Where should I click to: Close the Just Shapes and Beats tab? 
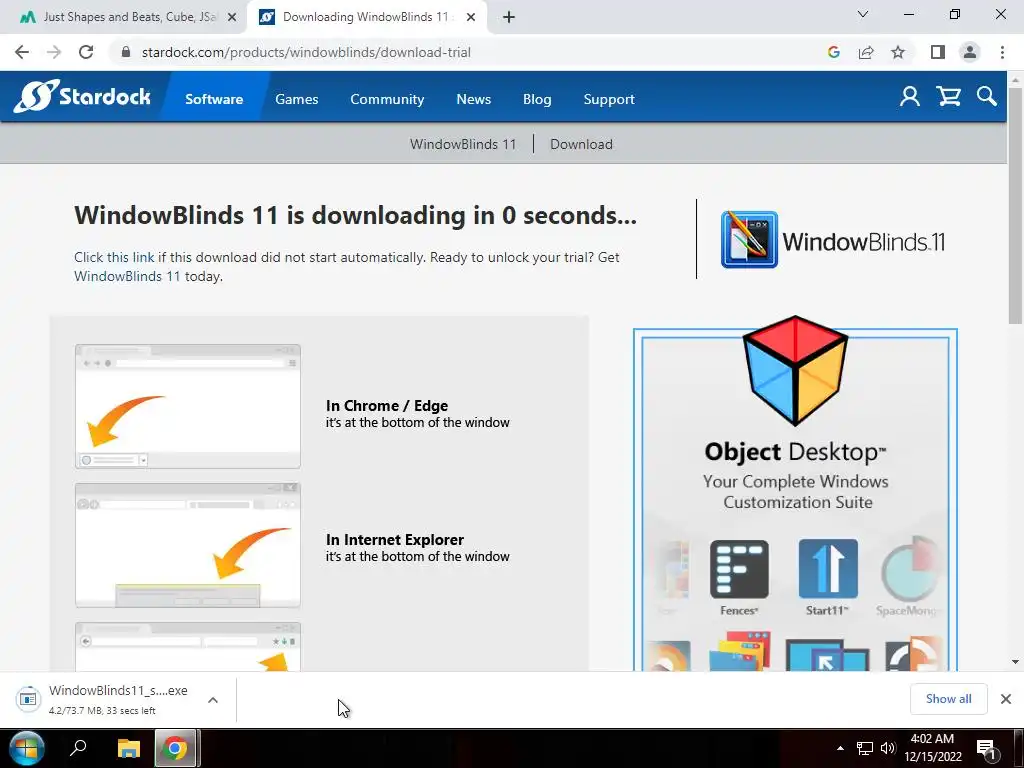232,17
